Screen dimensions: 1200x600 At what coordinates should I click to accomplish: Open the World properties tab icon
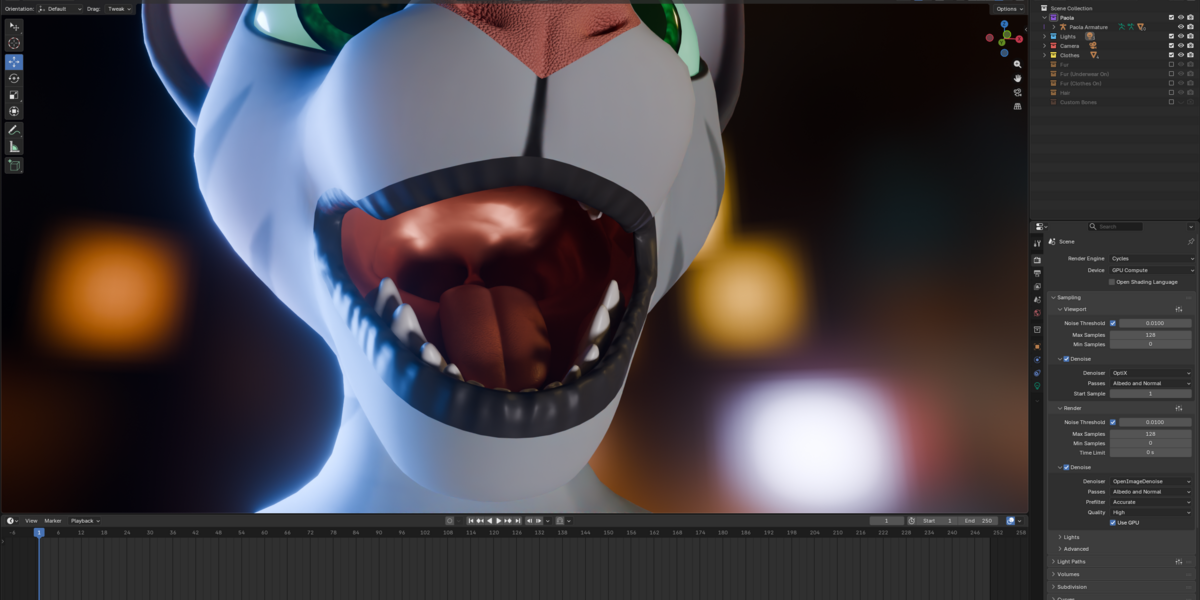pyautogui.click(x=1037, y=314)
